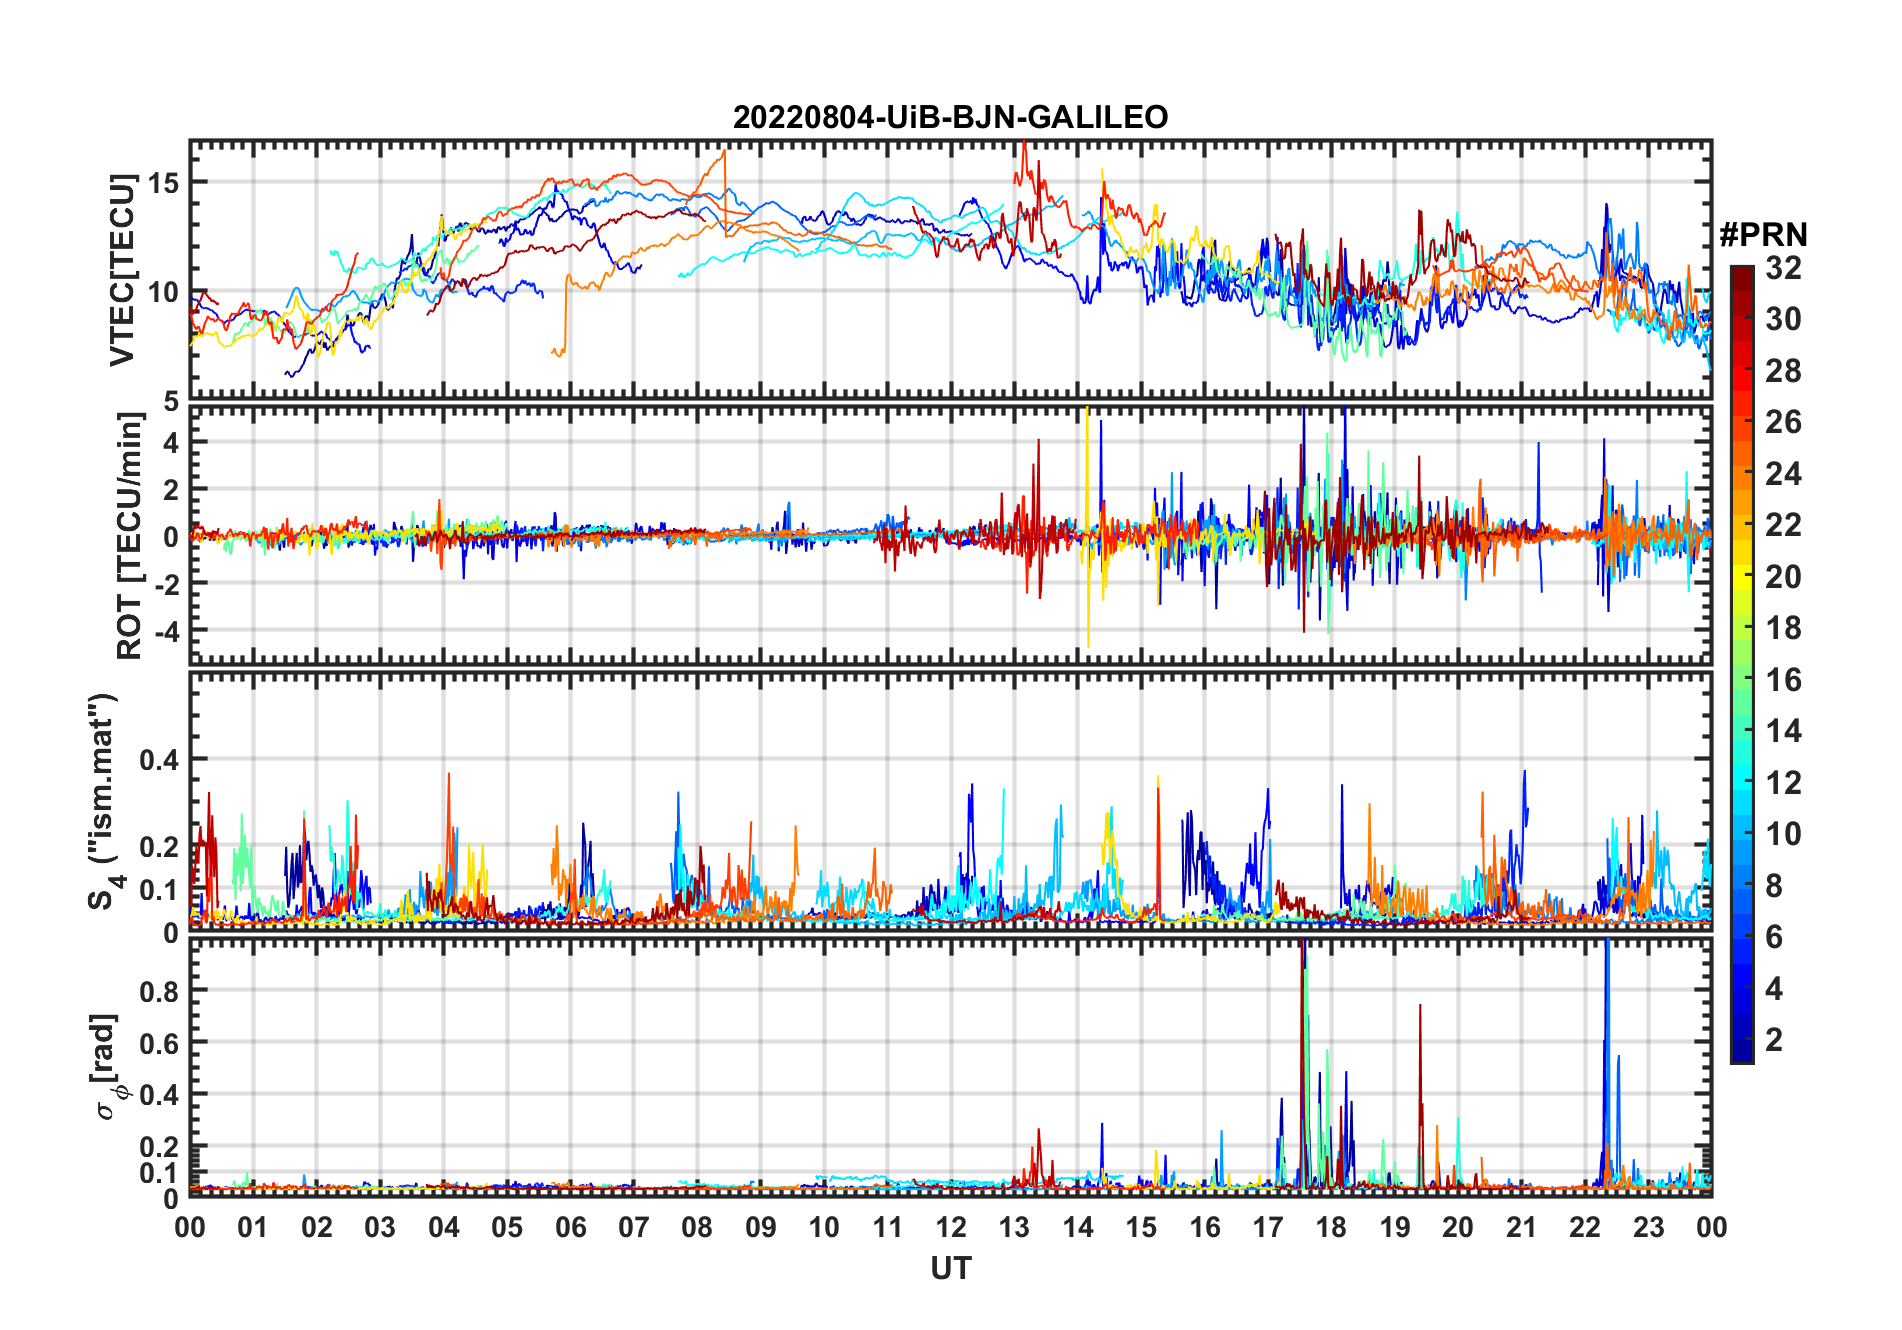Click colorbar tick label 2
The height and width of the screenshot is (1330, 1902).
[1774, 1040]
